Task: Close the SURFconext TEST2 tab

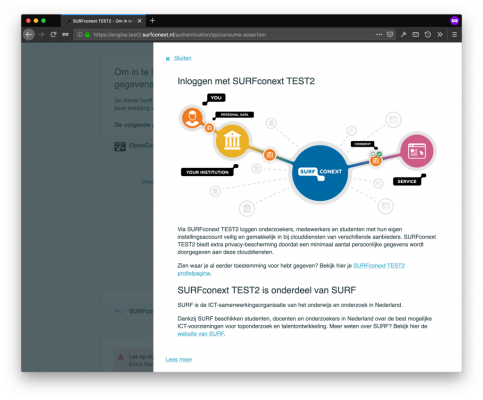Action: coord(139,21)
